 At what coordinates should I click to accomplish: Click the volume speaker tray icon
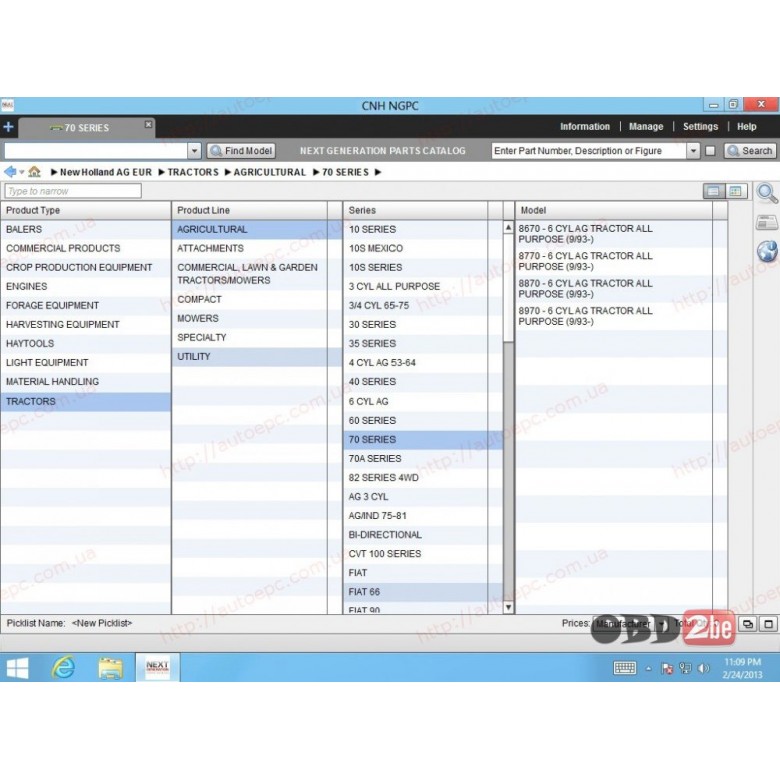point(704,669)
